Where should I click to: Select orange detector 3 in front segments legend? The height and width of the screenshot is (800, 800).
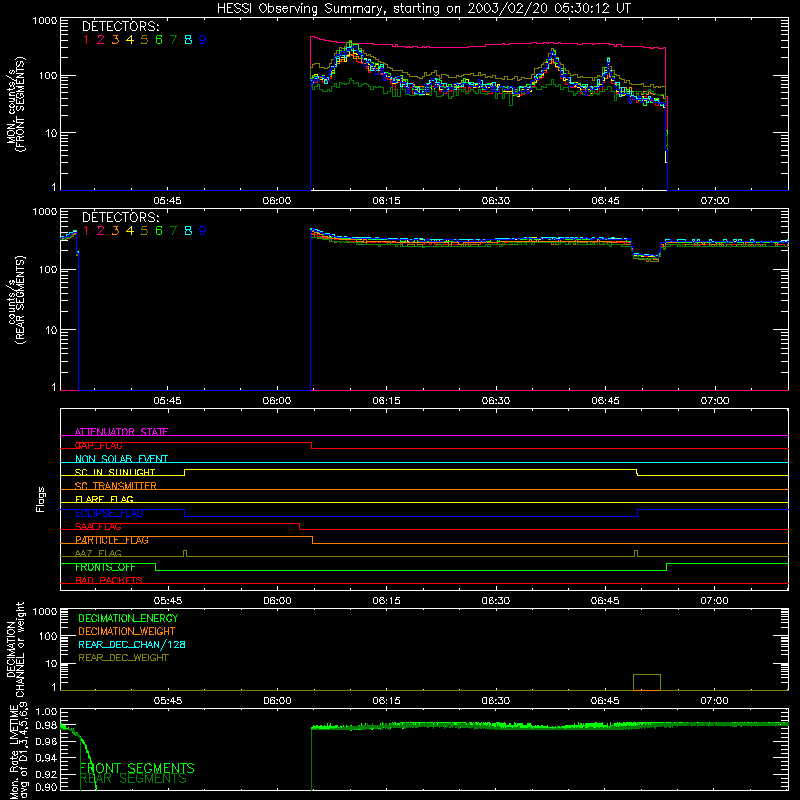(x=115, y=40)
